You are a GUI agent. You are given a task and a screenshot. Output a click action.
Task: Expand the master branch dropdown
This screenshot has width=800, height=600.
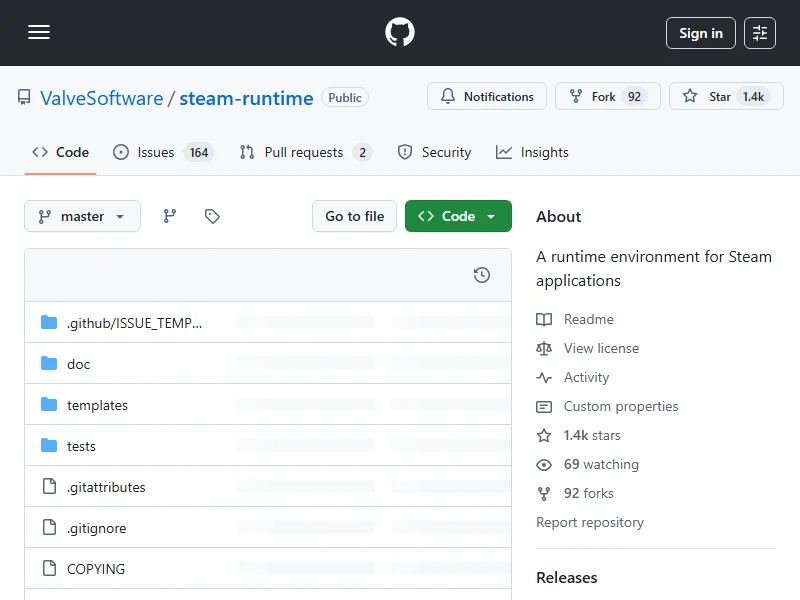[x=82, y=216]
